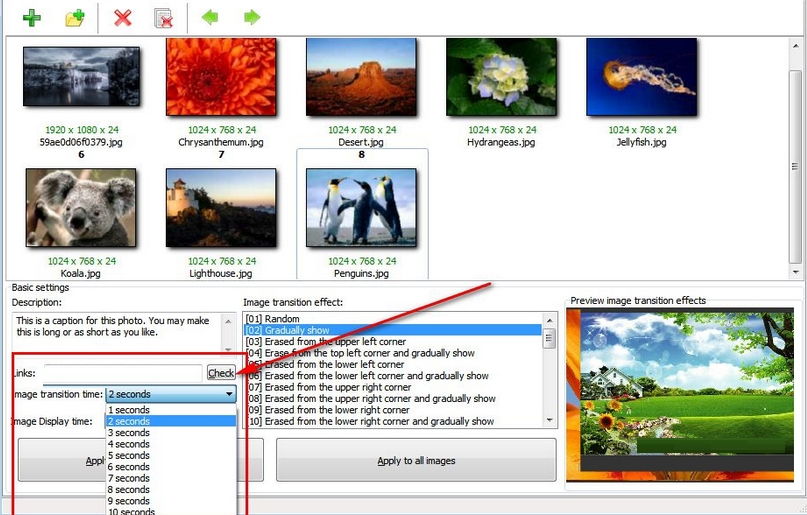
Task: Click the image gallery scroll down arrow
Action: point(795,272)
